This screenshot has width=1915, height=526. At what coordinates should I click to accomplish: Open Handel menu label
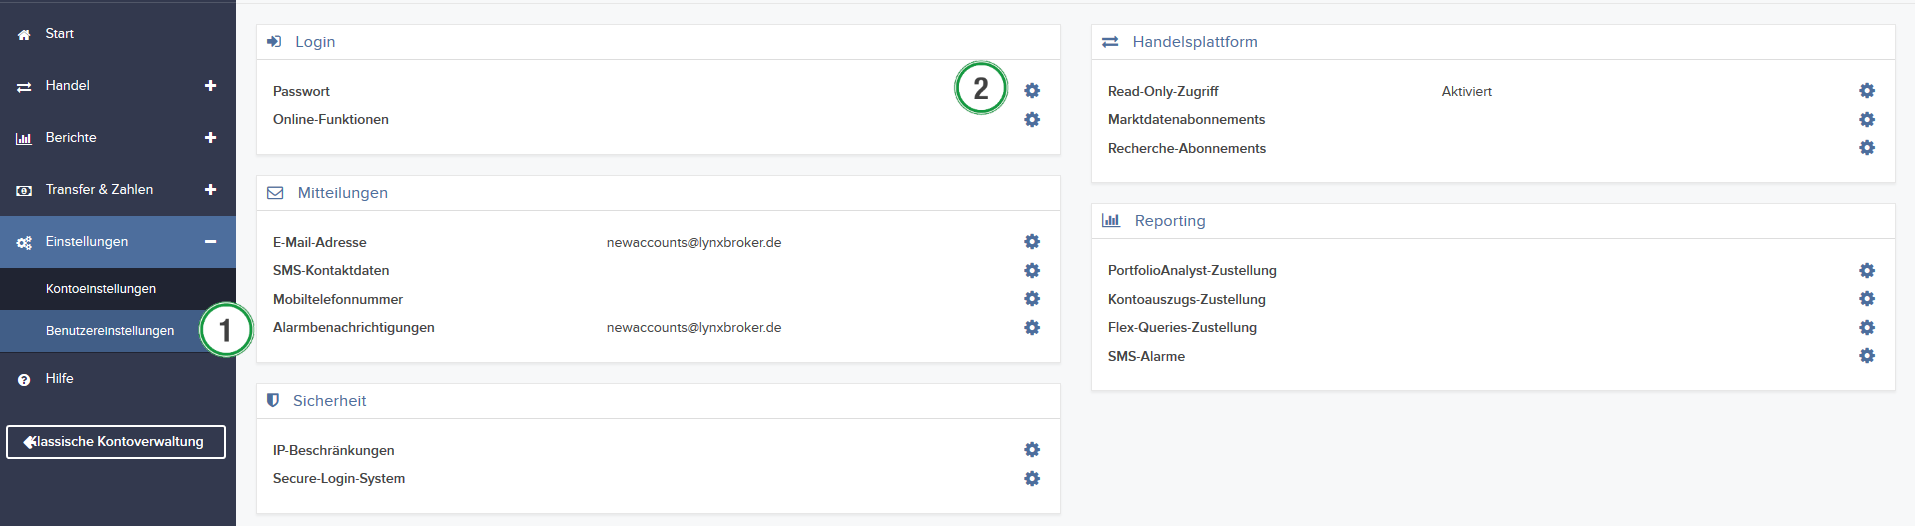[x=67, y=86]
